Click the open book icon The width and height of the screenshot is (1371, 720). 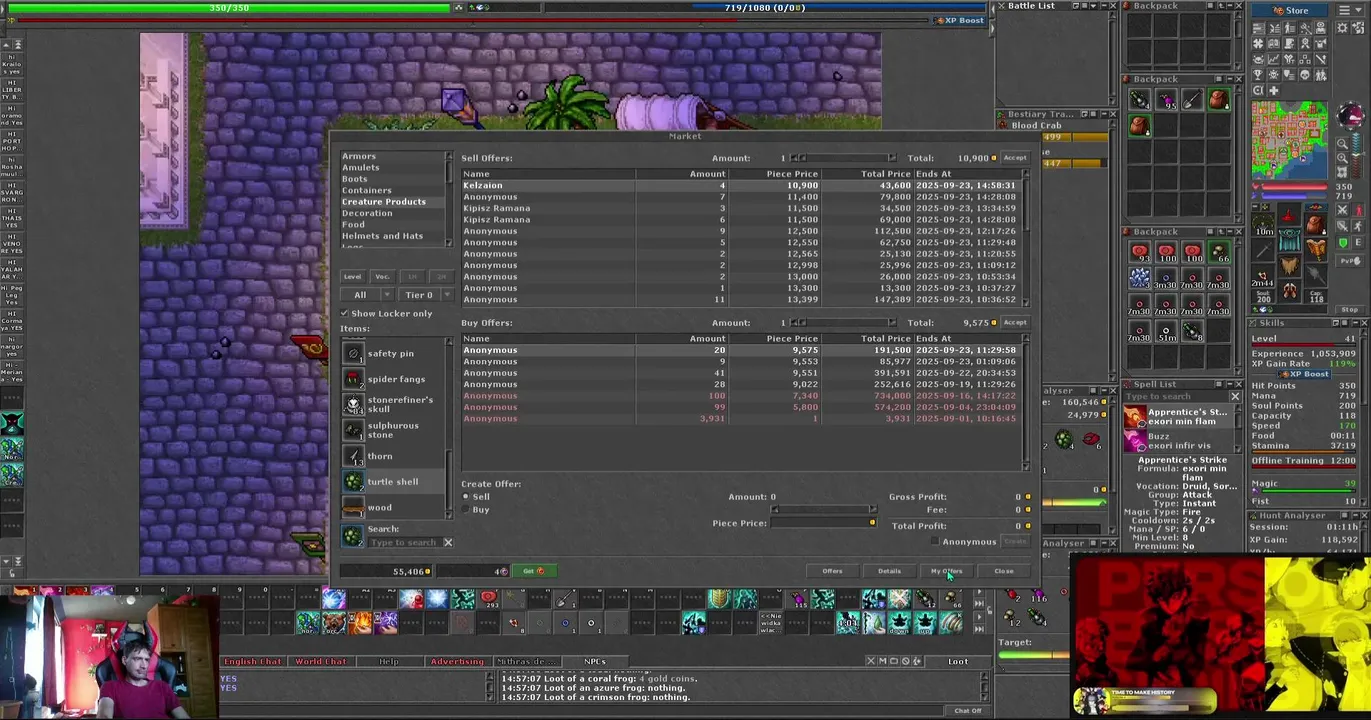[x=1274, y=44]
